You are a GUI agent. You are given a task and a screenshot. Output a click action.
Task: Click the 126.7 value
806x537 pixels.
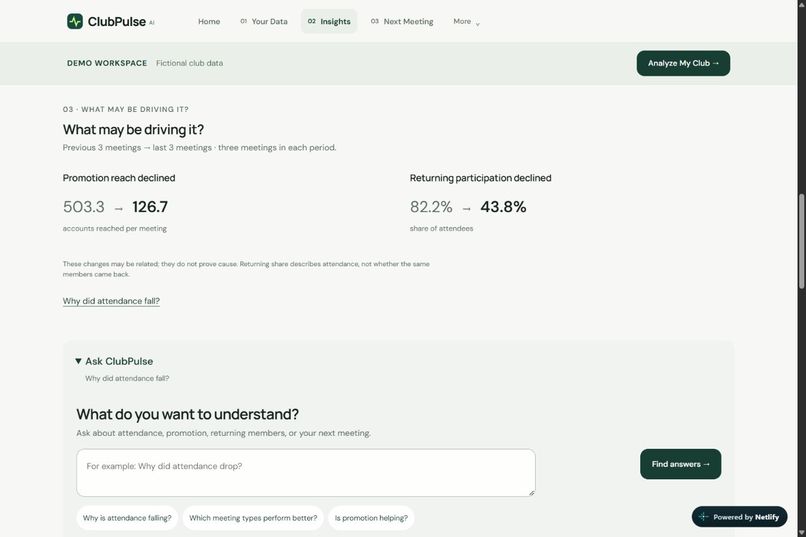(150, 207)
